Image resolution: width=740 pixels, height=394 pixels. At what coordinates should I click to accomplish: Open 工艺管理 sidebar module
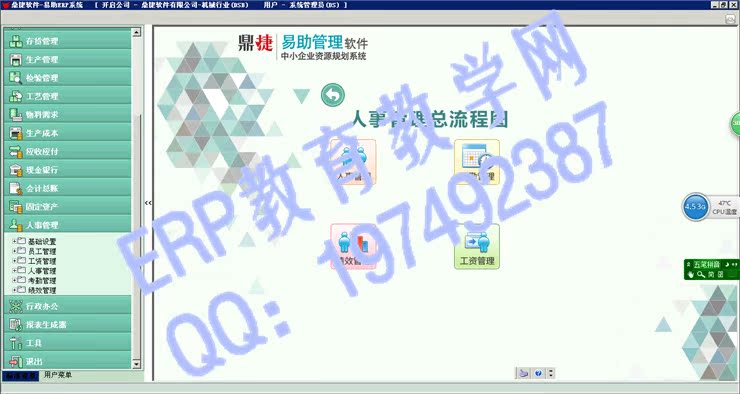(67, 96)
